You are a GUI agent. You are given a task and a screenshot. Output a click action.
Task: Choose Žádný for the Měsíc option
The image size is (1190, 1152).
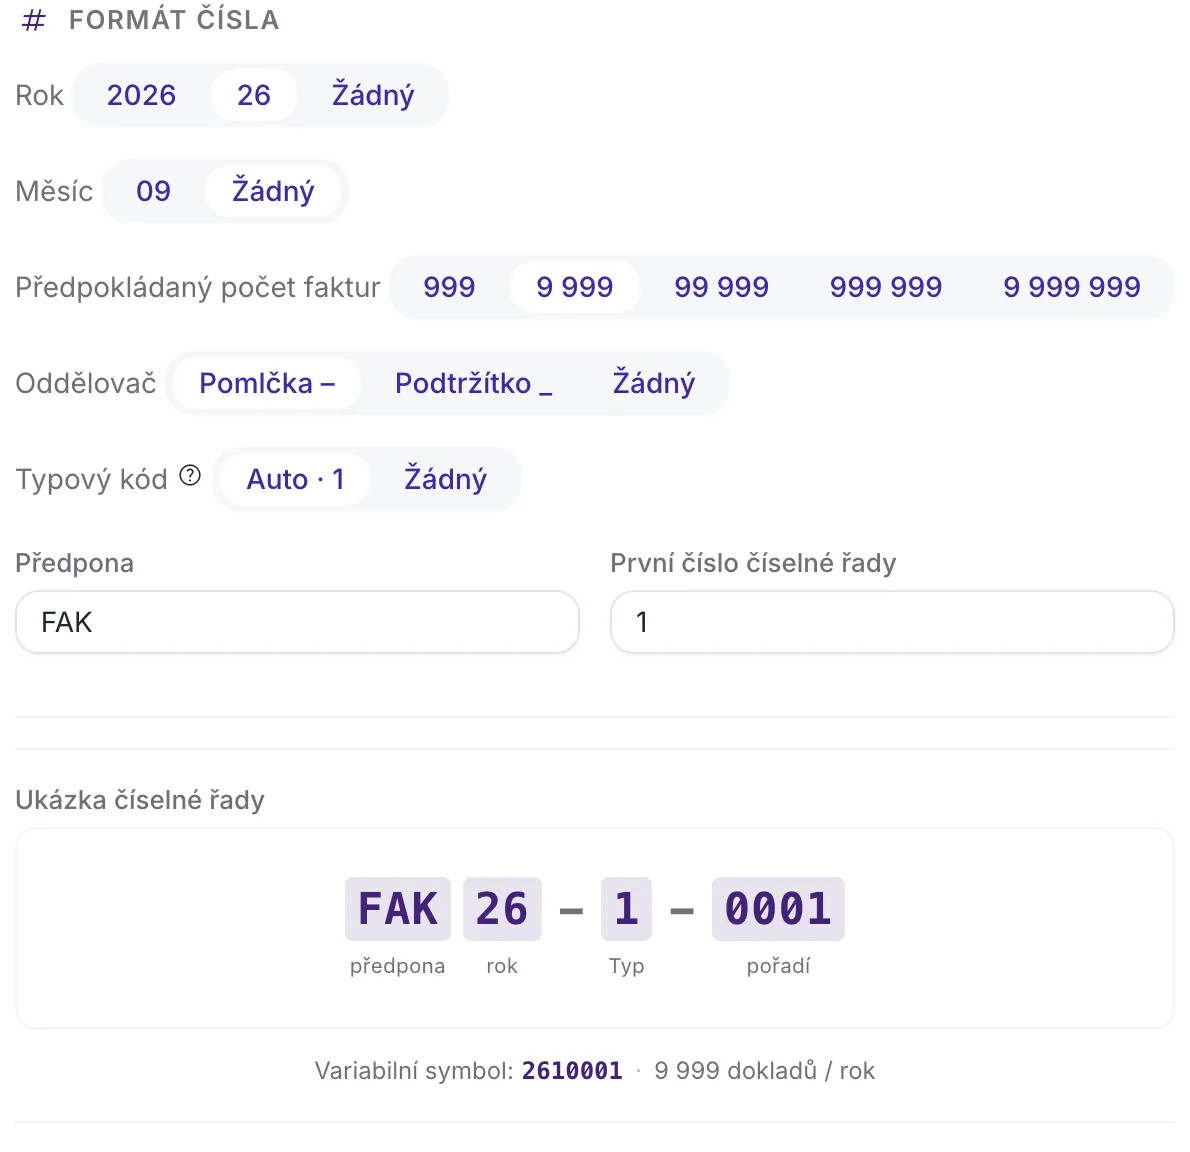click(273, 190)
